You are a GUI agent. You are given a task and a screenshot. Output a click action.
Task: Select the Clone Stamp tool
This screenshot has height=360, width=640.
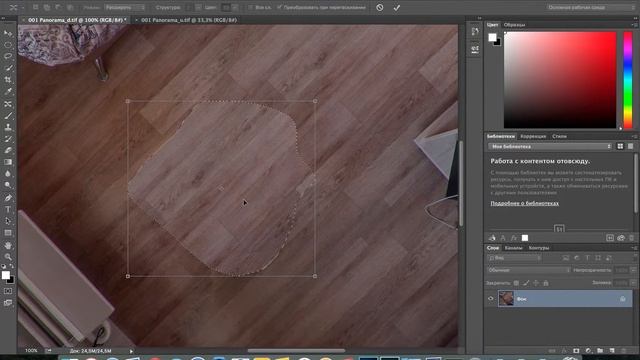(8, 127)
